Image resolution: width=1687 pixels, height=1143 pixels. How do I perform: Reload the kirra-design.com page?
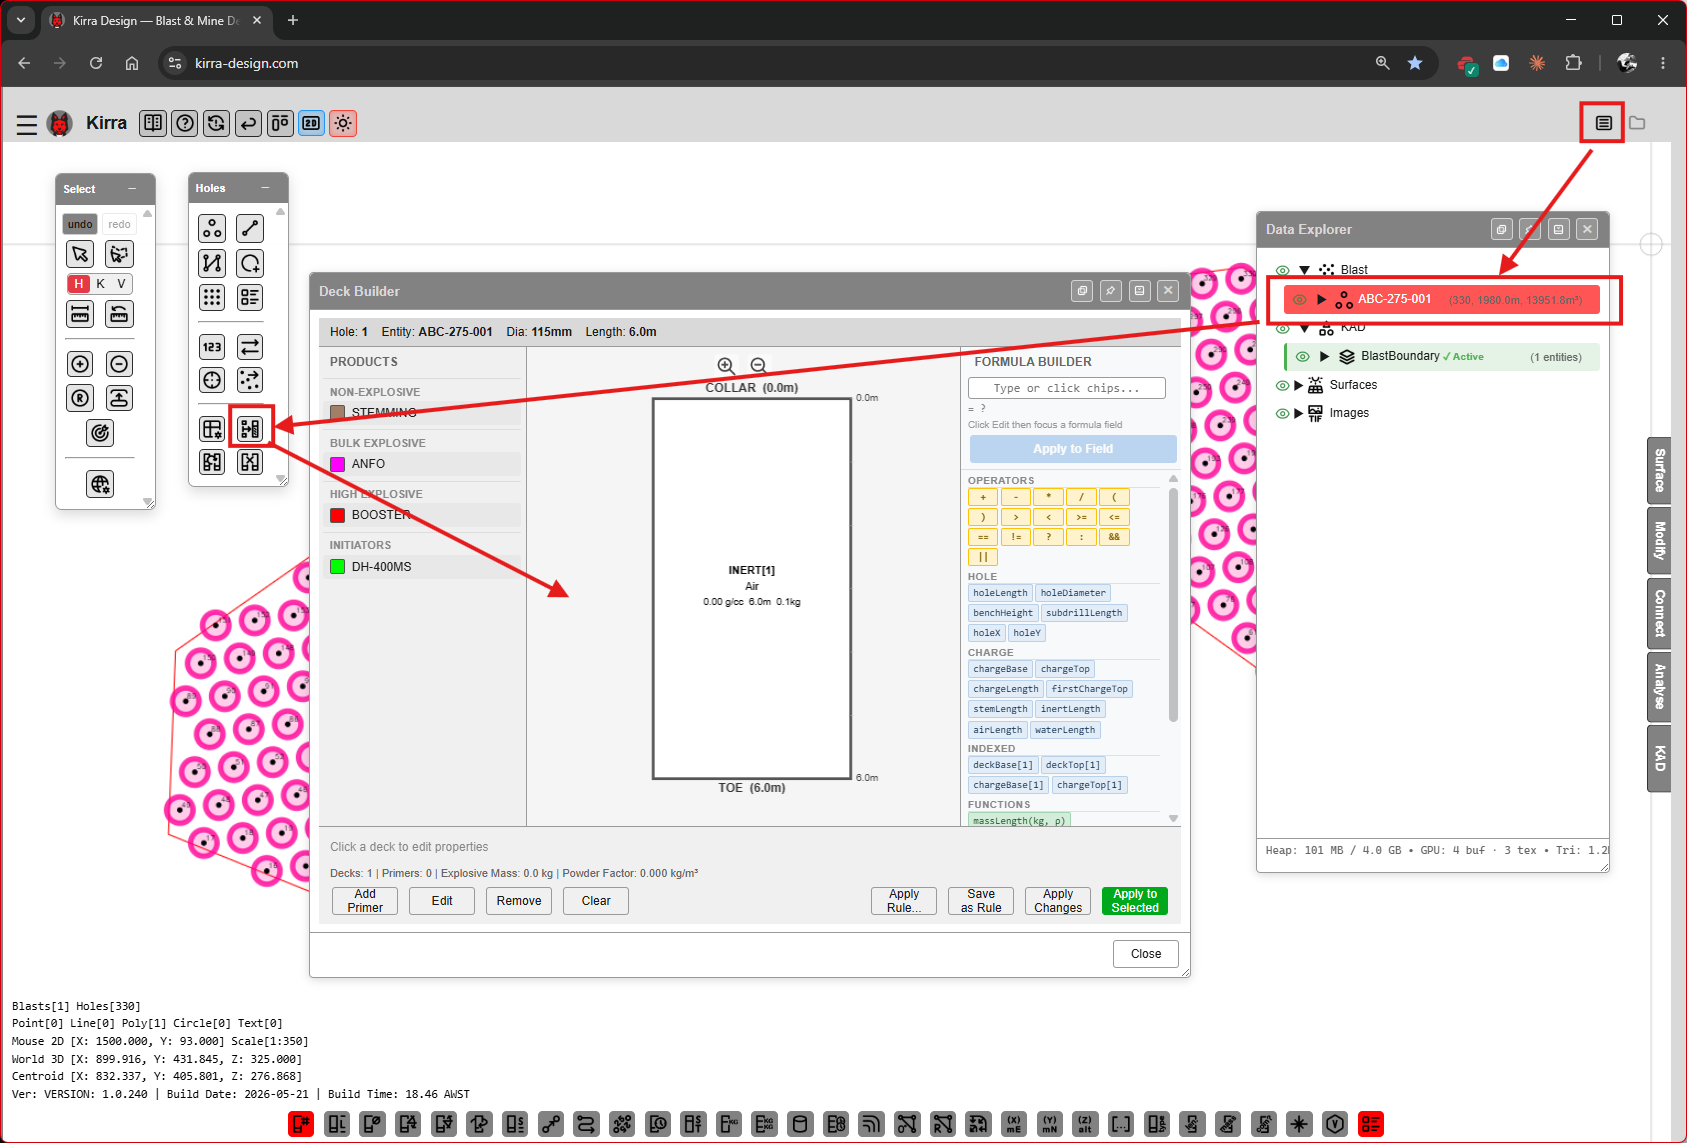(x=96, y=63)
